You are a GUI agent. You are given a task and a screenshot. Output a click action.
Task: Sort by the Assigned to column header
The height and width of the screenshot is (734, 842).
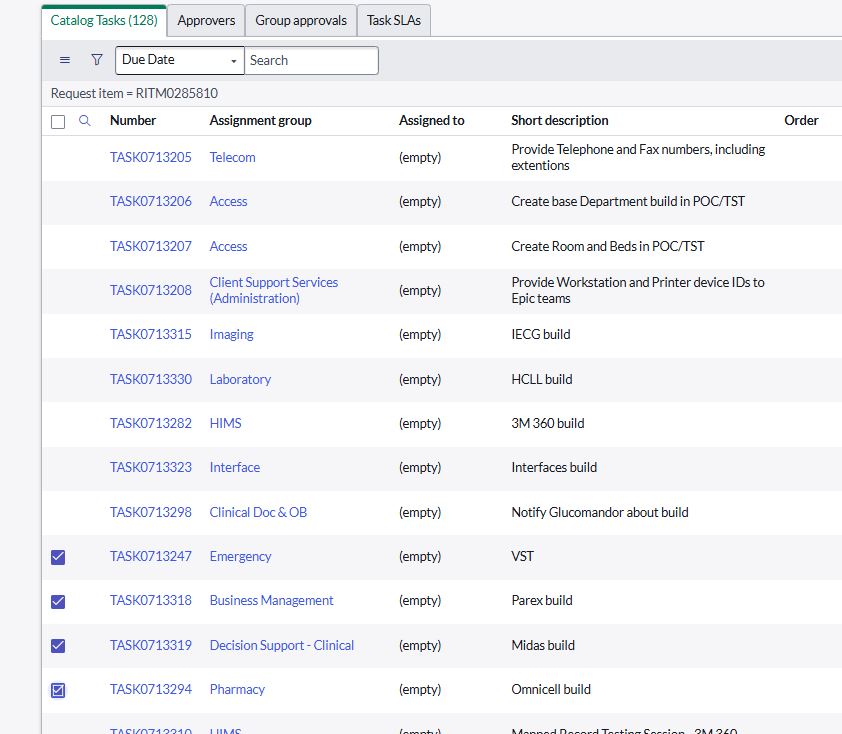click(432, 121)
